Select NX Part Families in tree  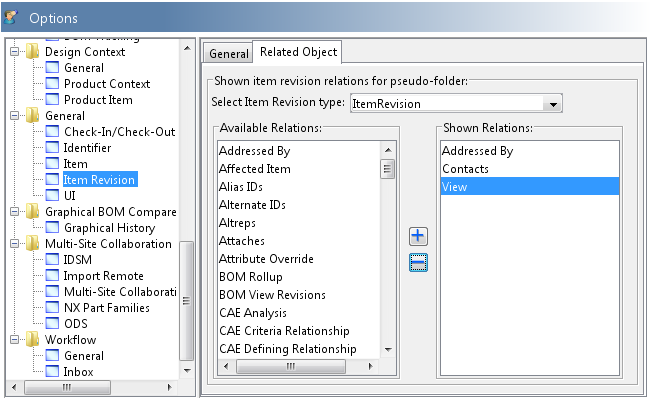[x=106, y=308]
